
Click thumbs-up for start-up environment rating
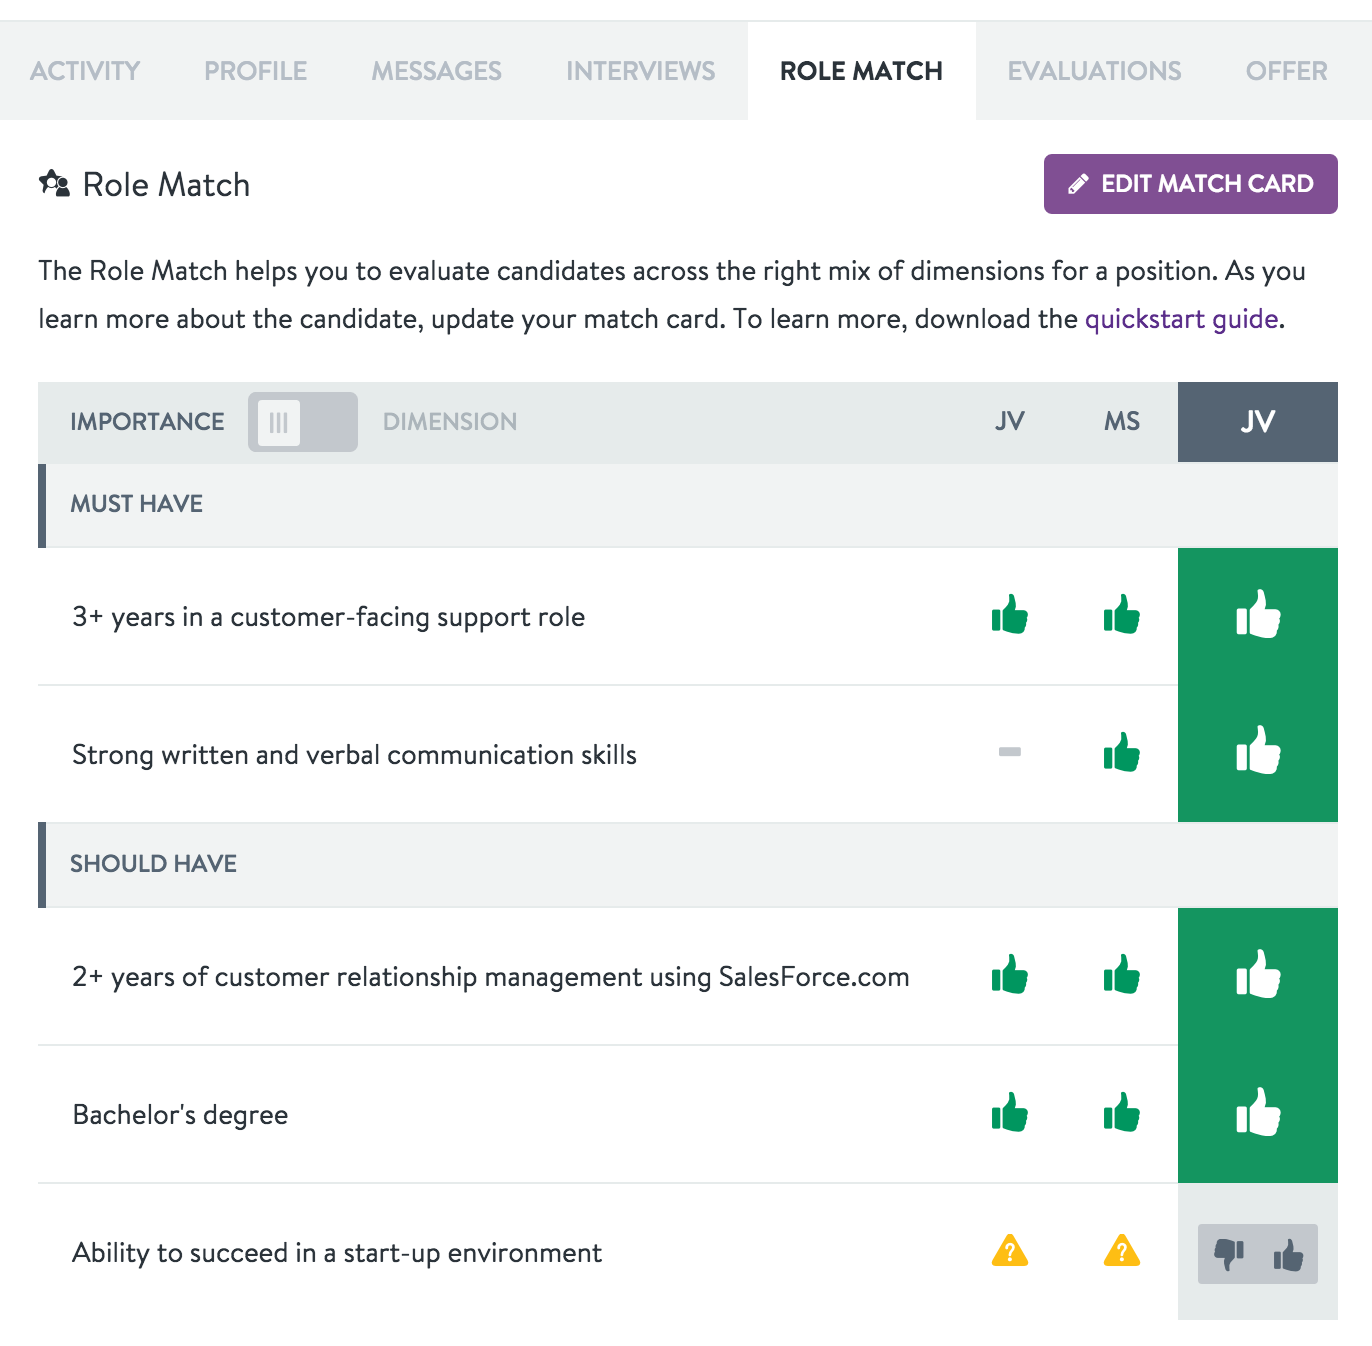(x=1288, y=1253)
